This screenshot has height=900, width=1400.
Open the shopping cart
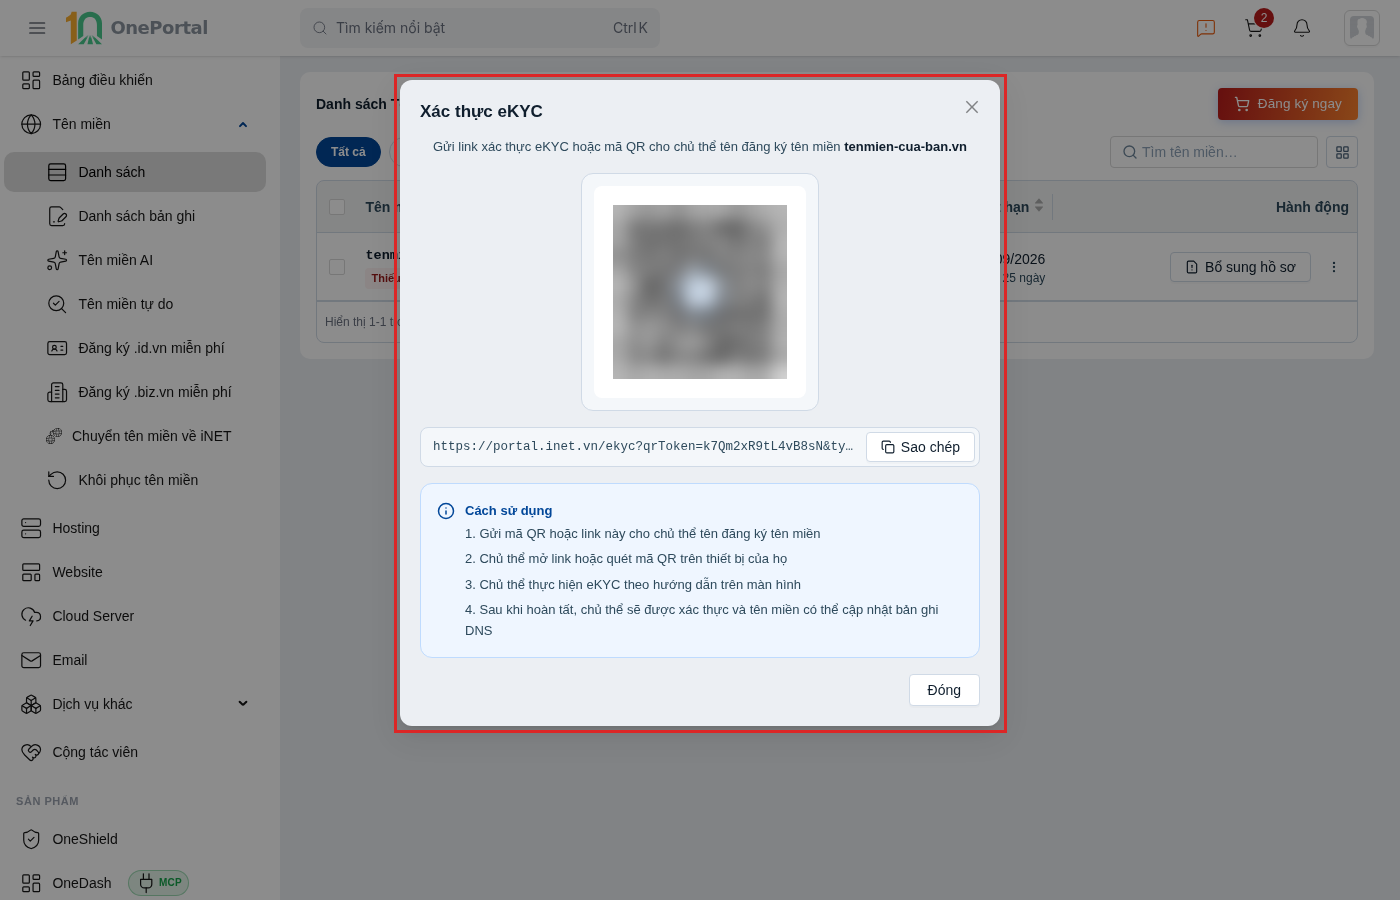click(x=1254, y=28)
